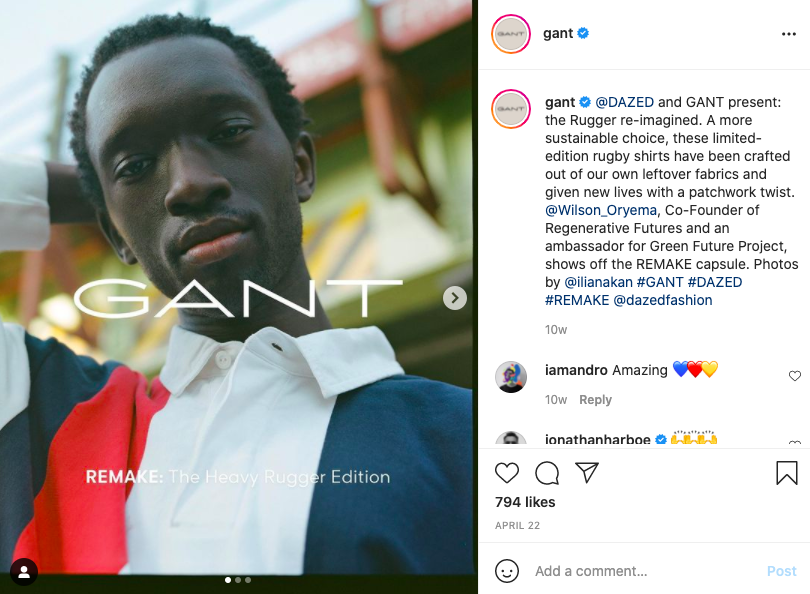The image size is (810, 594).
Task: Open the @DAZED mention link
Action: 625,102
